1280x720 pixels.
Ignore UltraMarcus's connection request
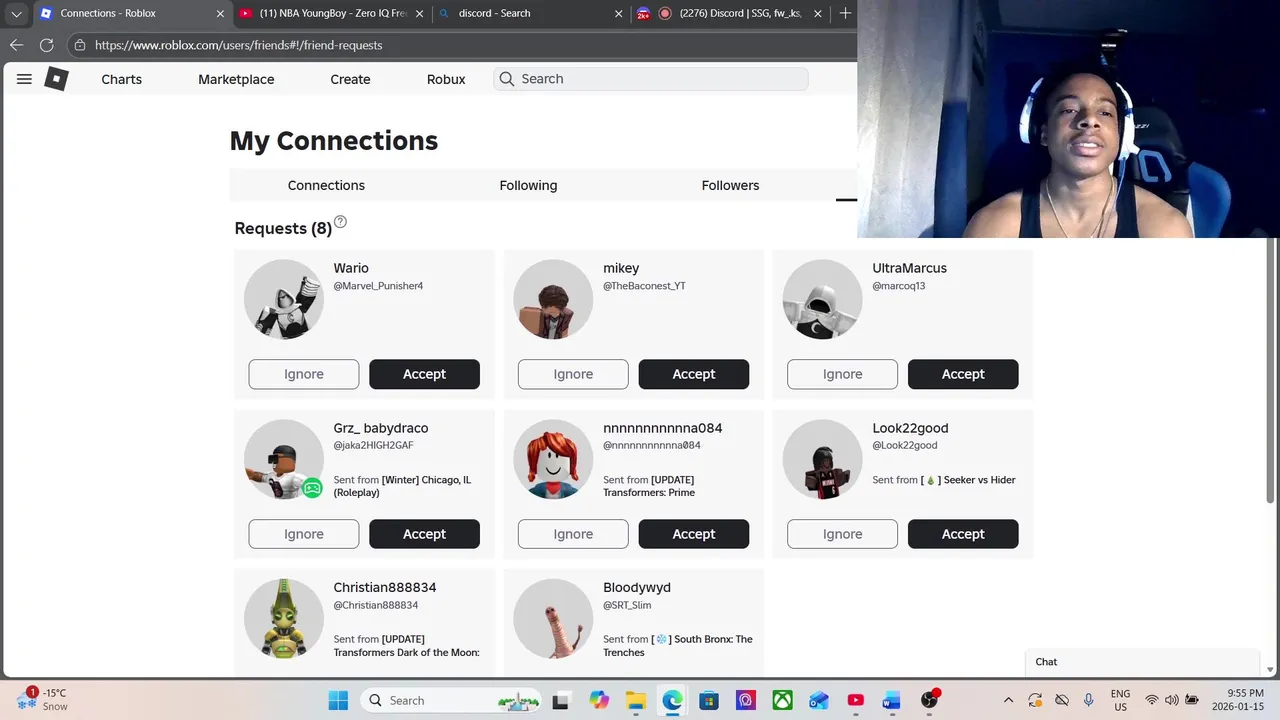tap(842, 374)
